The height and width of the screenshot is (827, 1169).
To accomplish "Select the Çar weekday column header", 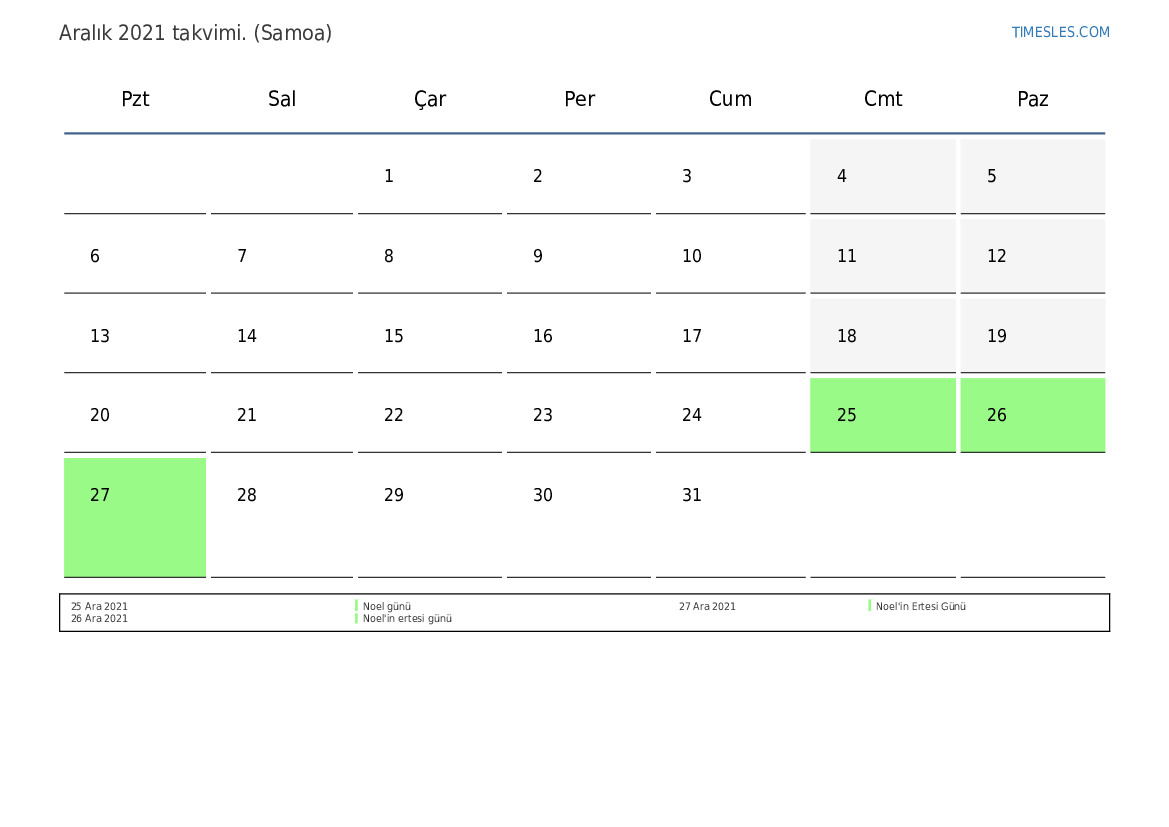I will (x=430, y=99).
